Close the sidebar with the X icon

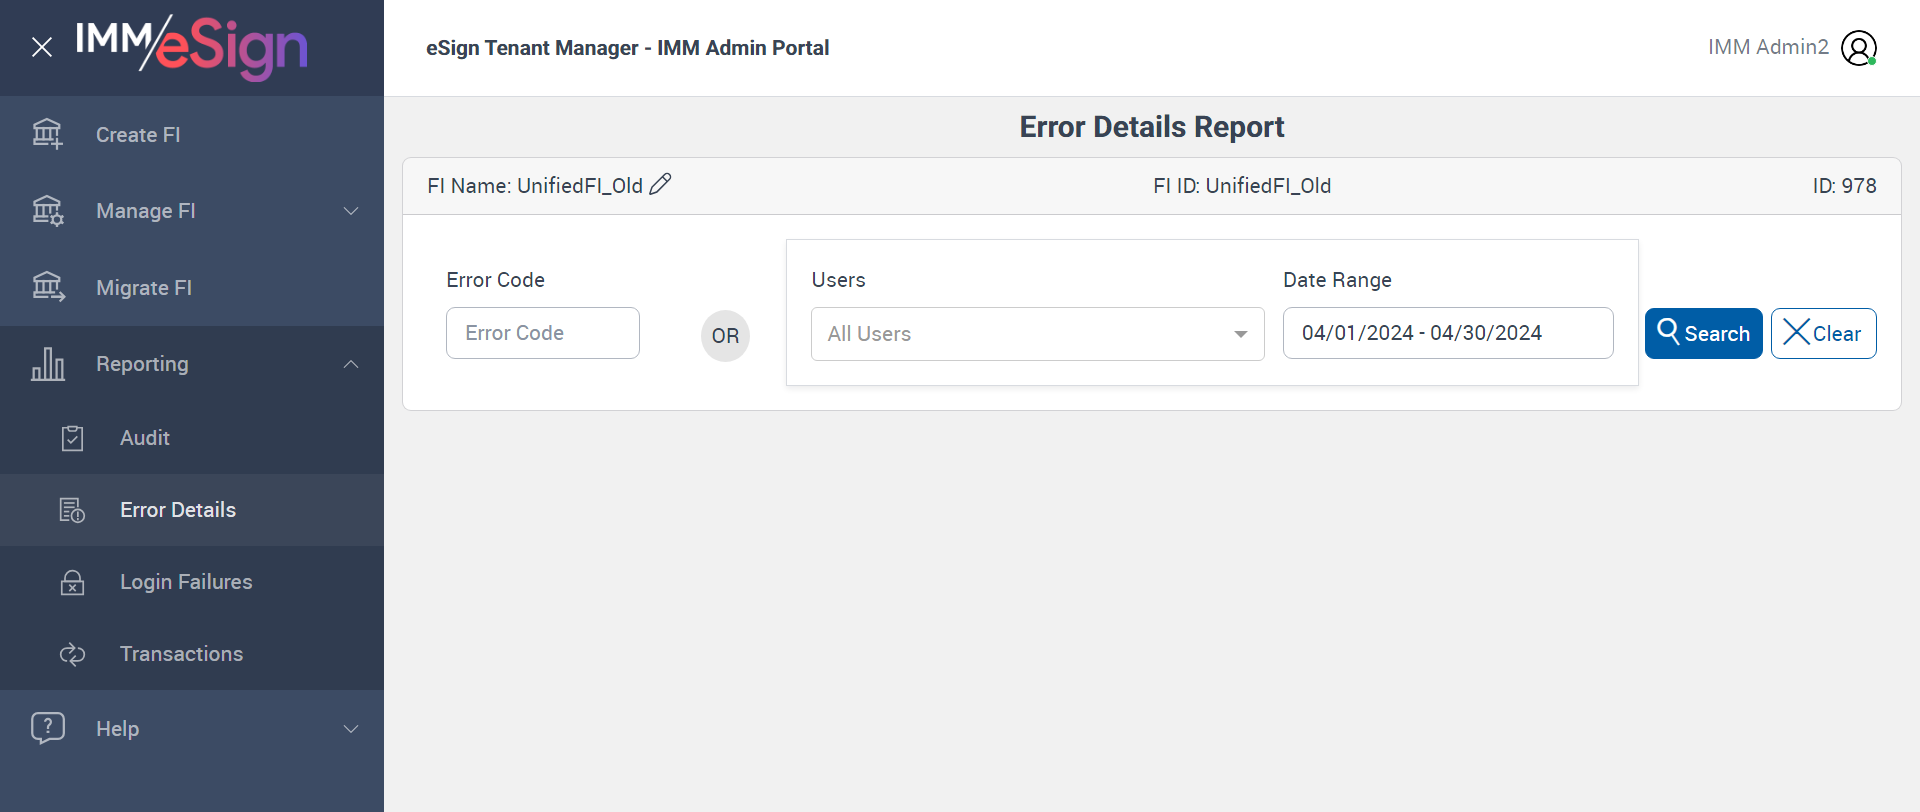click(42, 47)
